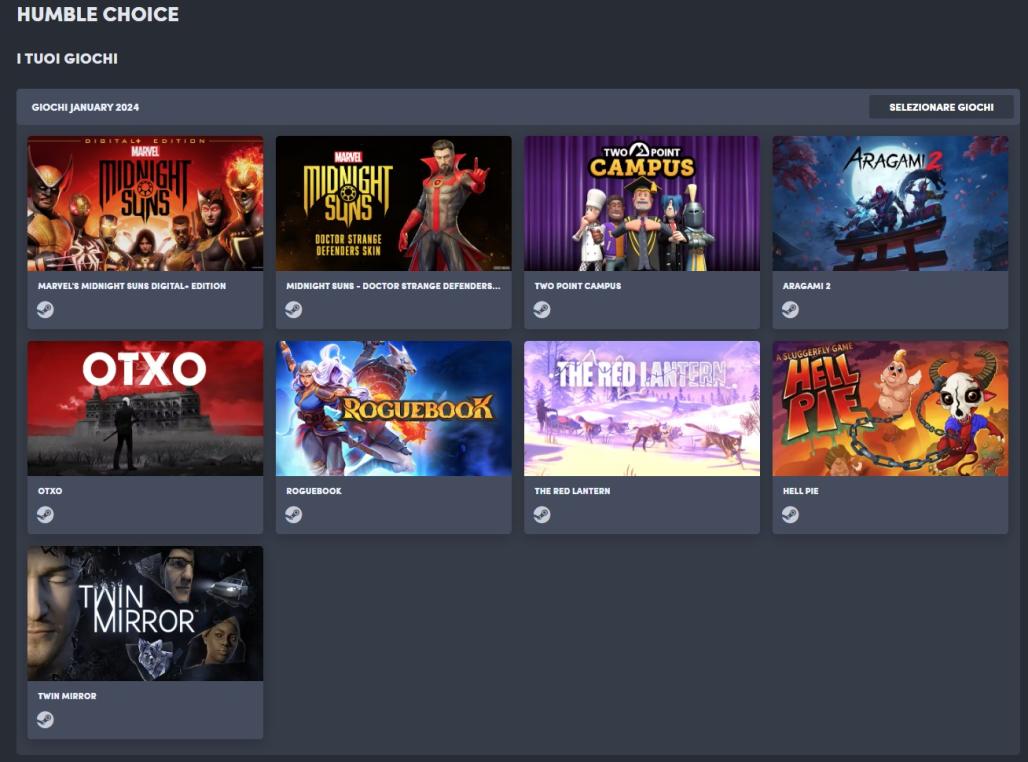Open the Hell Pie game artwork
1028x762 pixels.
(890, 408)
